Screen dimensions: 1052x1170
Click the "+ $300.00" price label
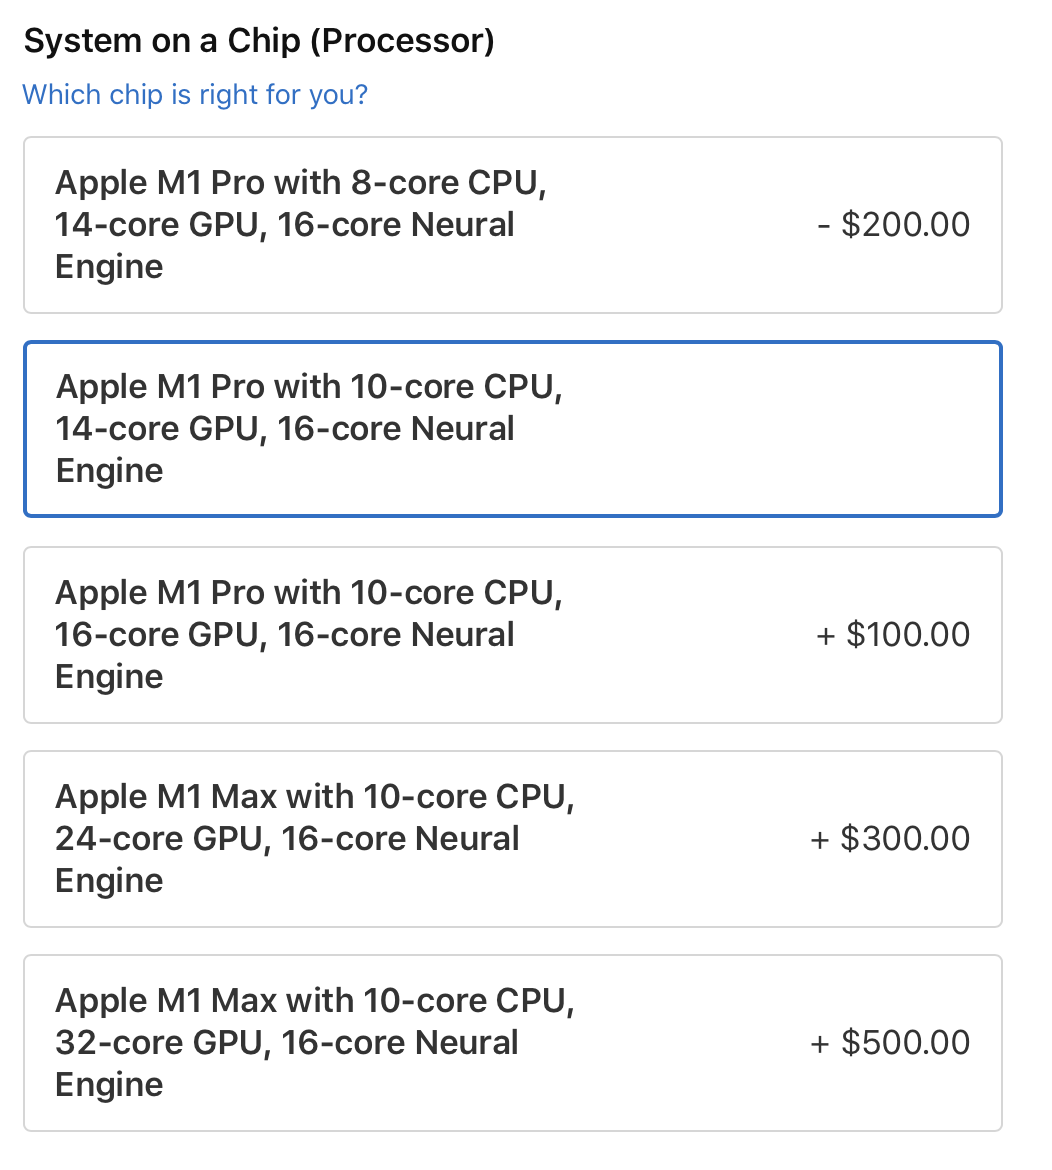(890, 839)
